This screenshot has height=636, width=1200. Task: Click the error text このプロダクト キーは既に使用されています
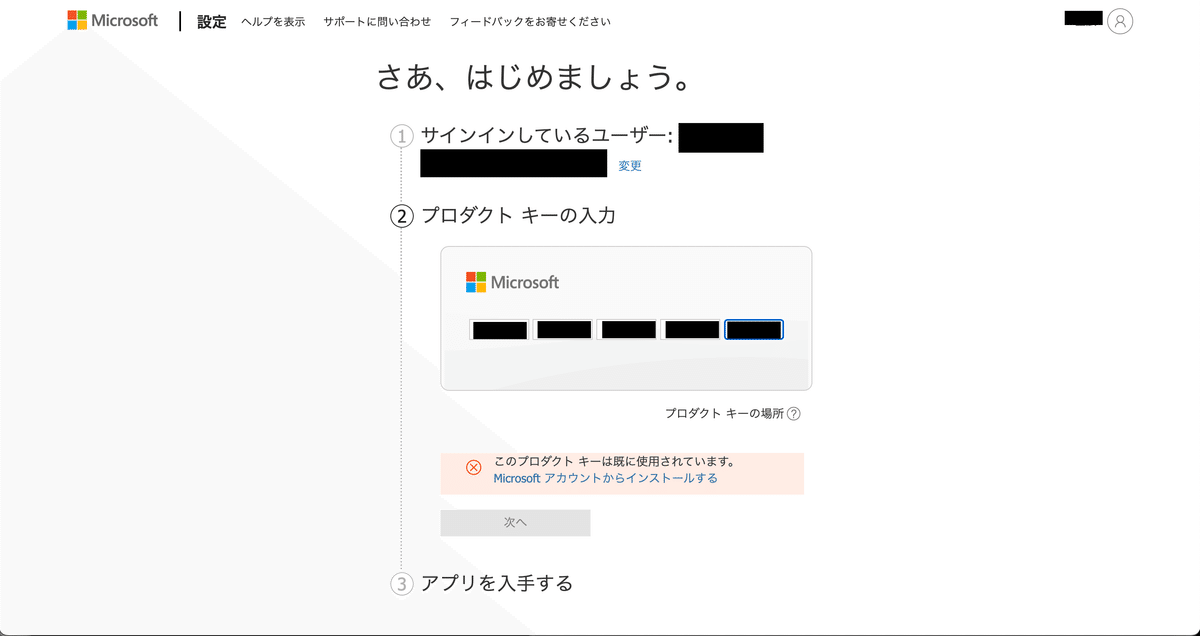(615, 462)
